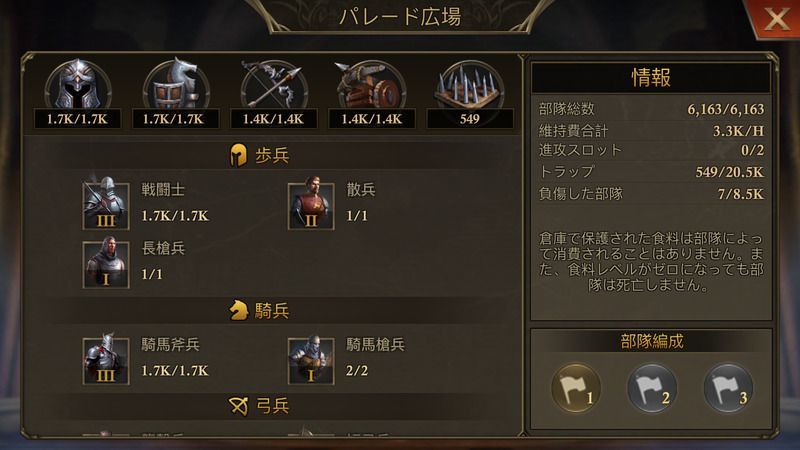Switch to troop formation flag 2
The width and height of the screenshot is (800, 450).
[x=652, y=388]
